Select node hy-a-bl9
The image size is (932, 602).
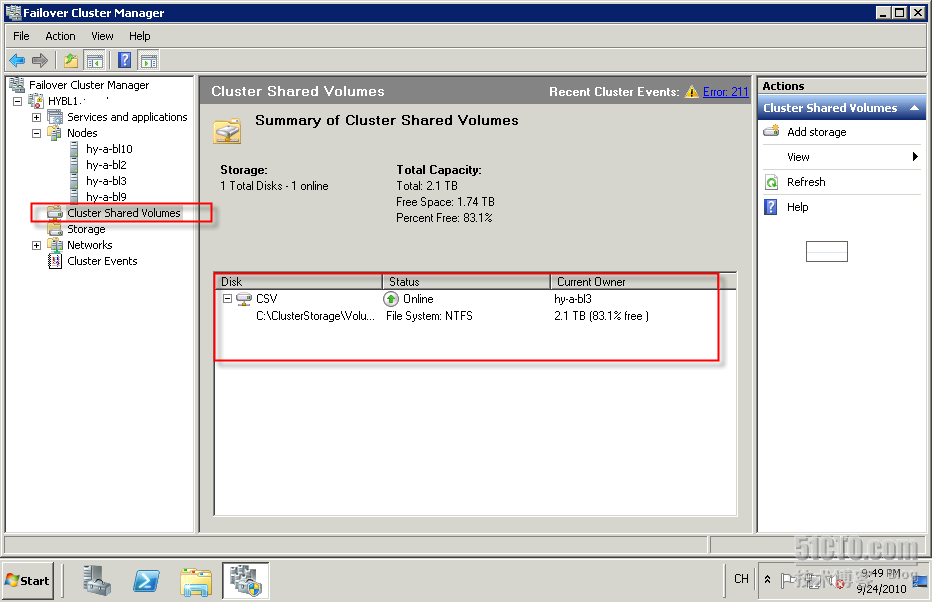(x=106, y=197)
